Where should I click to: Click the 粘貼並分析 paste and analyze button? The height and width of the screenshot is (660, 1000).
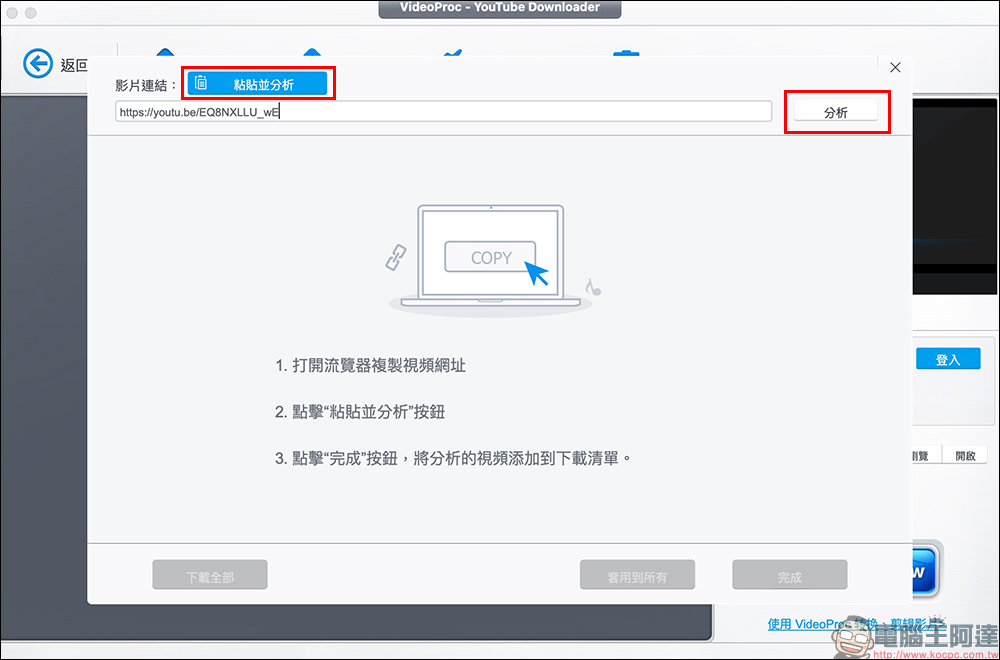click(x=257, y=84)
